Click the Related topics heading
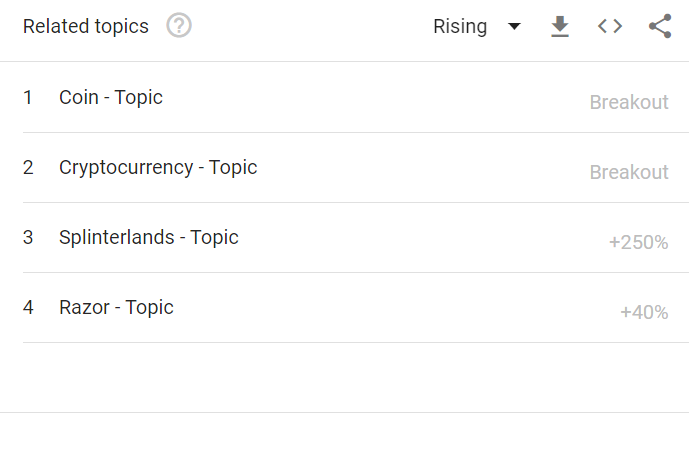 click(86, 26)
